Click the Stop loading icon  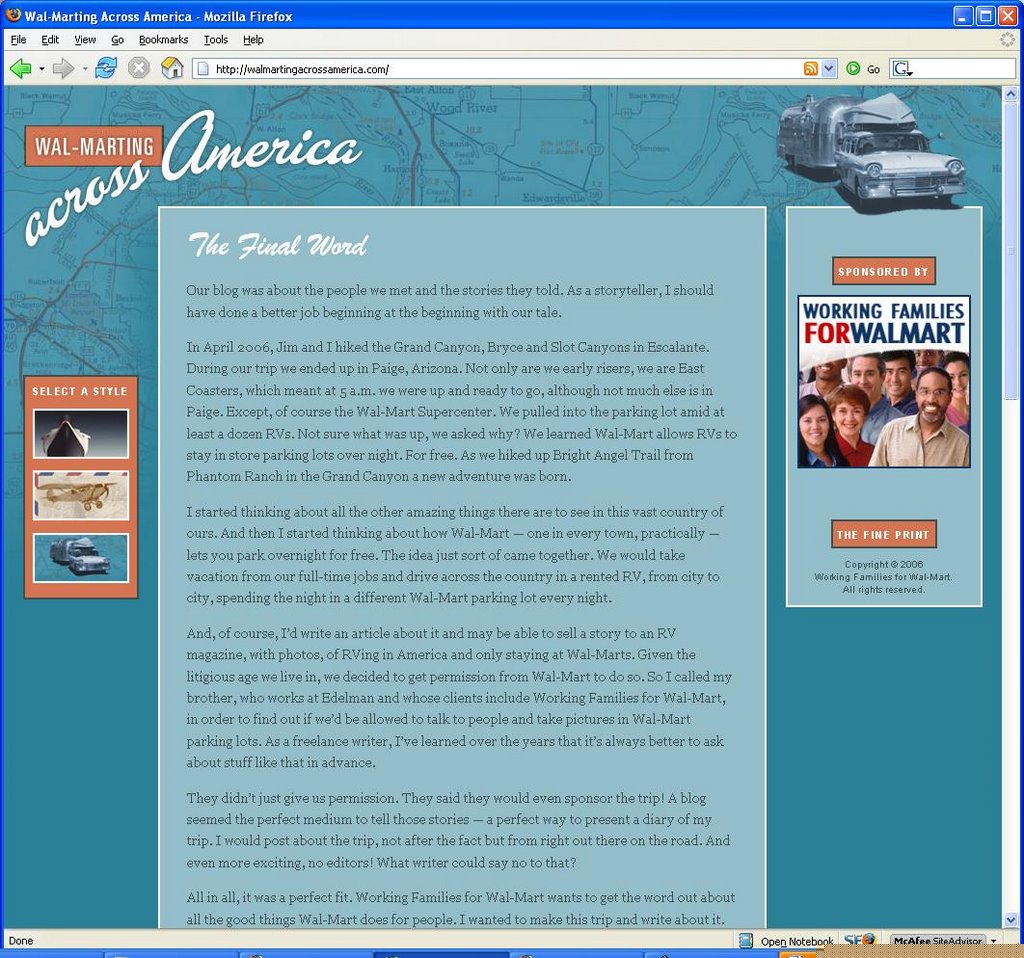(138, 68)
